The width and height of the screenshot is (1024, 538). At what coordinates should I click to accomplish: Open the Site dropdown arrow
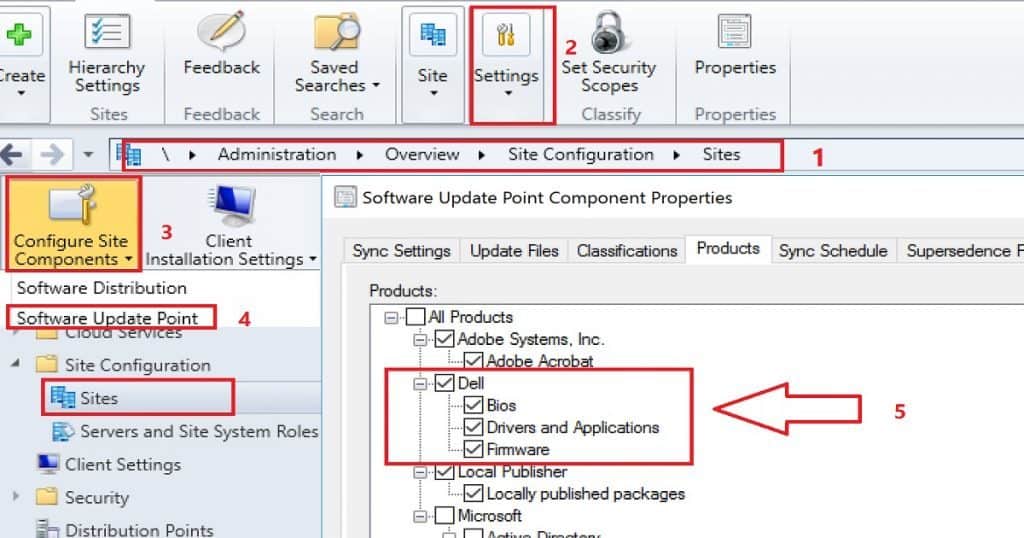tap(434, 93)
